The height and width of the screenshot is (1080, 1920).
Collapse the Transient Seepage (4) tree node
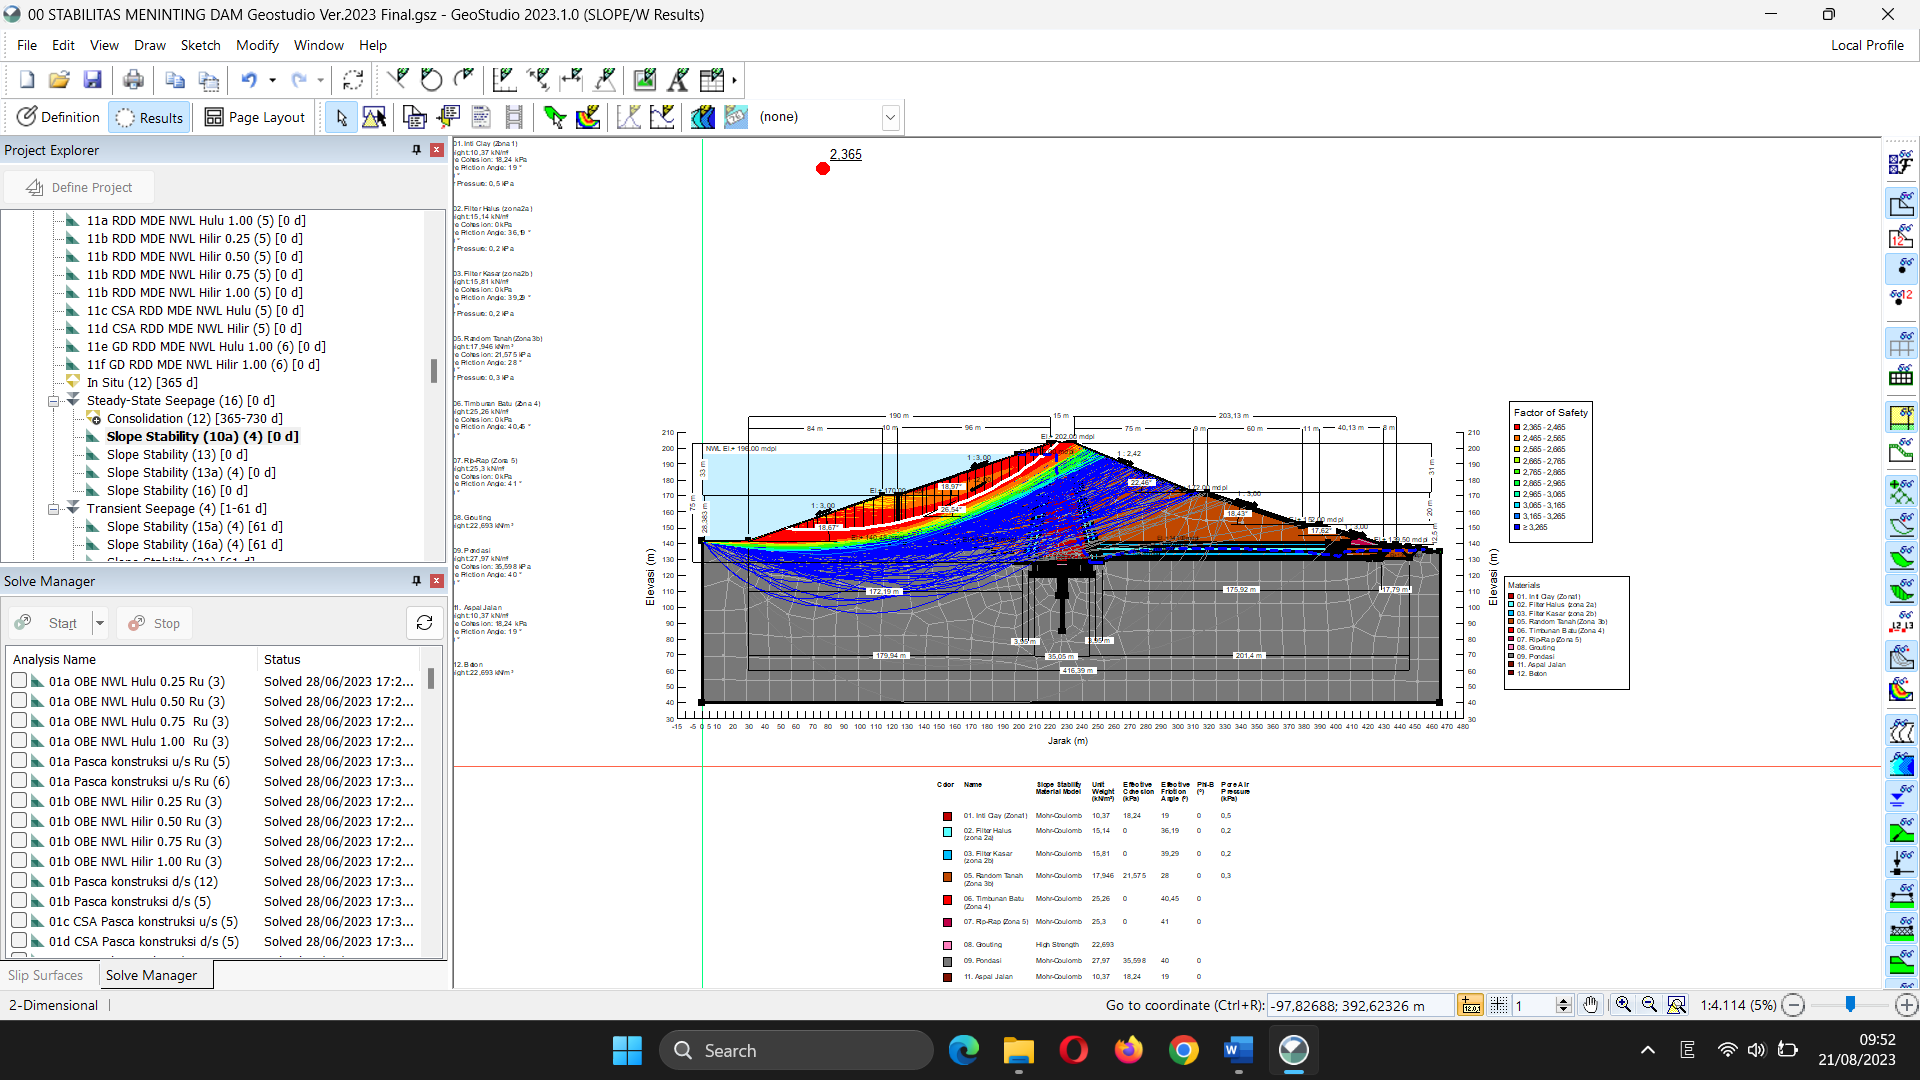pos(54,509)
